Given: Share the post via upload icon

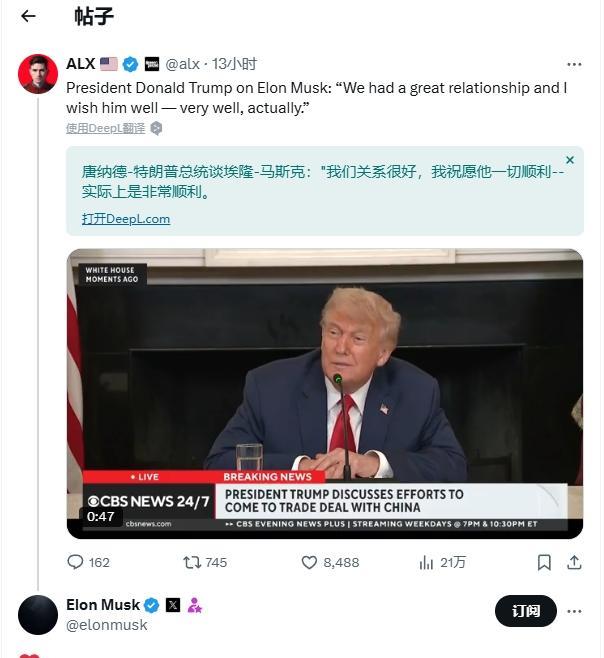Looking at the screenshot, I should click(574, 562).
